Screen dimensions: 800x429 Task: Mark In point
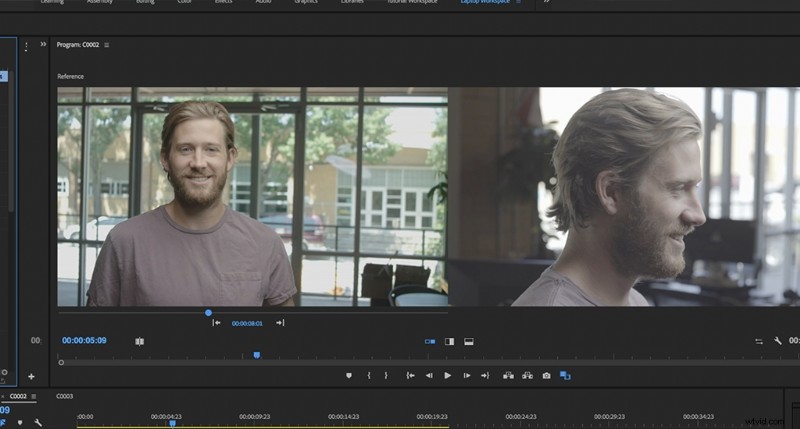click(x=369, y=375)
